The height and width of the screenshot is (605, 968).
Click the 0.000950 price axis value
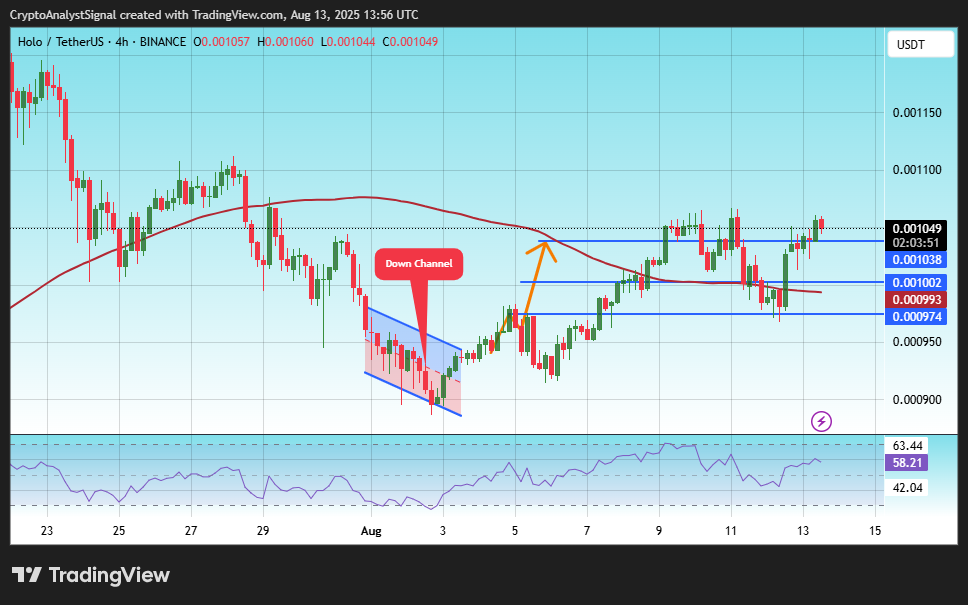coord(917,342)
